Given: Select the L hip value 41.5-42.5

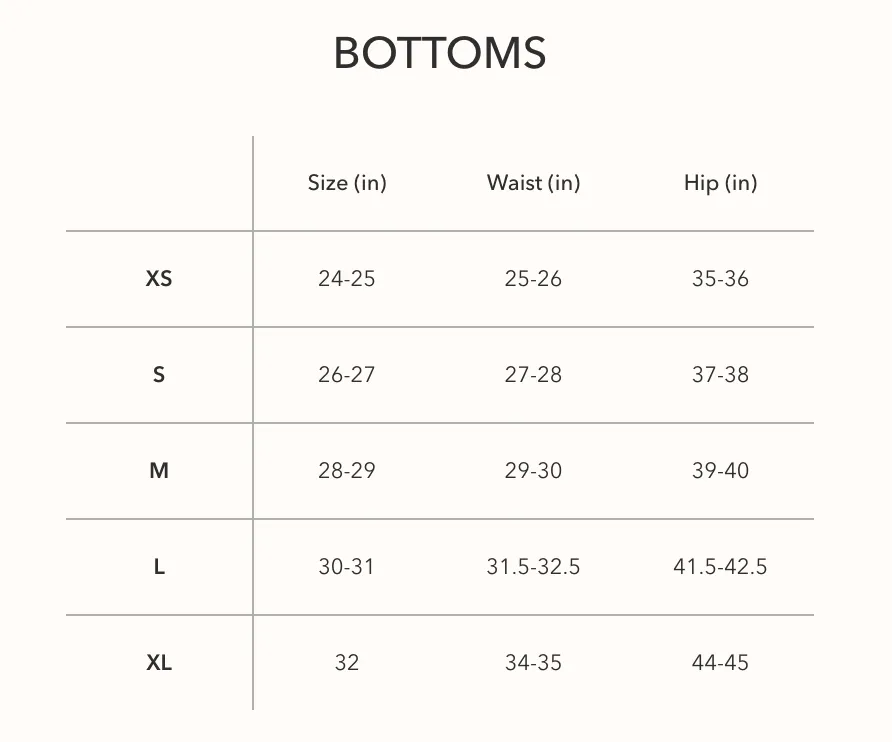Looking at the screenshot, I should 720,567.
